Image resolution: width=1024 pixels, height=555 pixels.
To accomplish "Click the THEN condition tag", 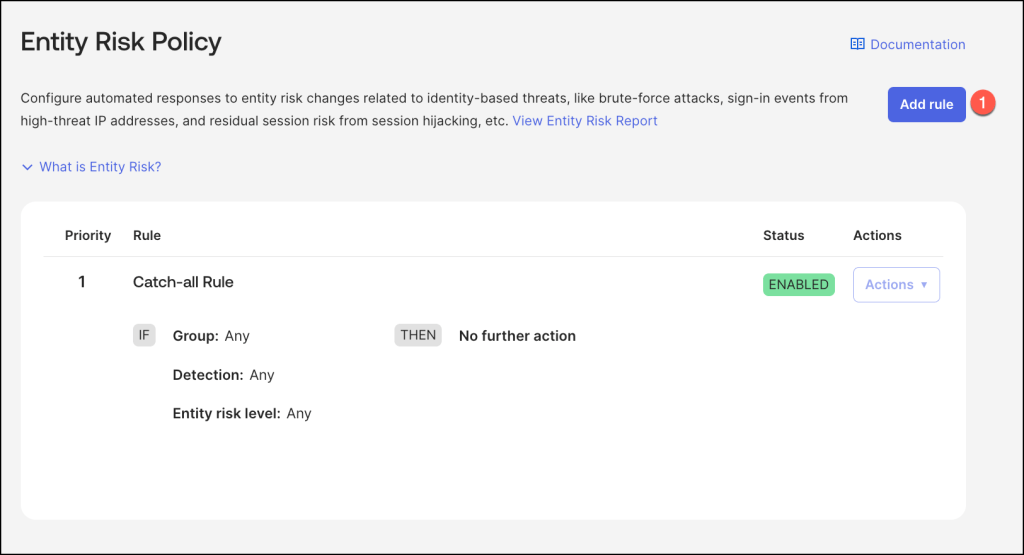I will coord(418,335).
